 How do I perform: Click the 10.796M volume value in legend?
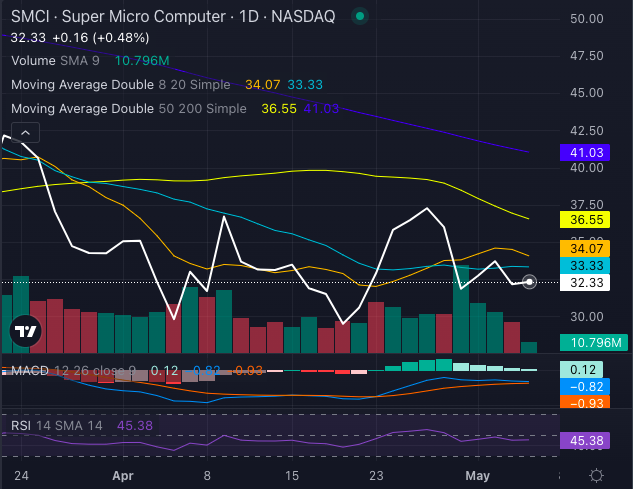tap(142, 61)
